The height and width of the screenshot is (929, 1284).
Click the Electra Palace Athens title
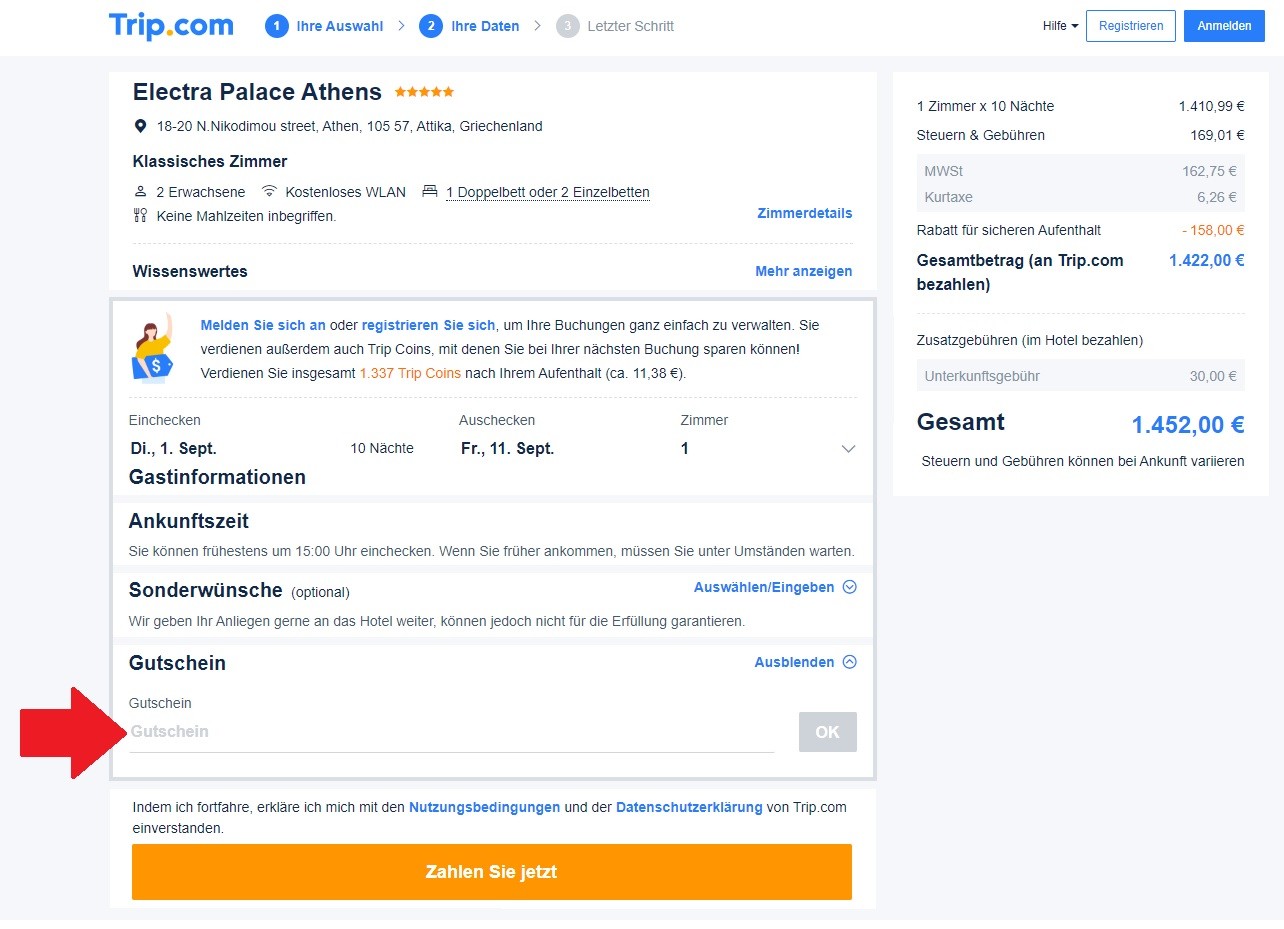pos(257,92)
